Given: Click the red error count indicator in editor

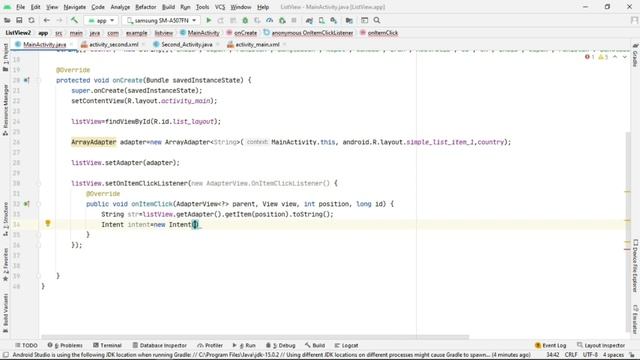Looking at the screenshot, I should [x=590, y=57].
